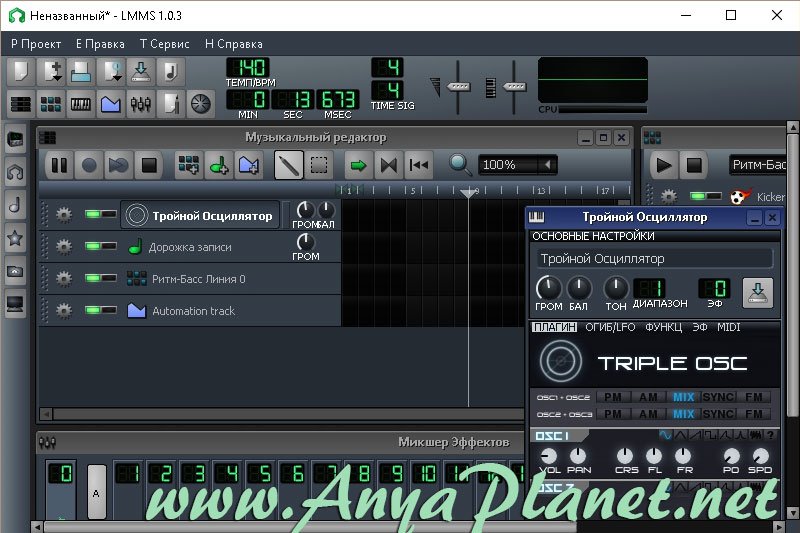Image resolution: width=800 pixels, height=533 pixels.
Task: Mute the Kicker track
Action: click(698, 196)
